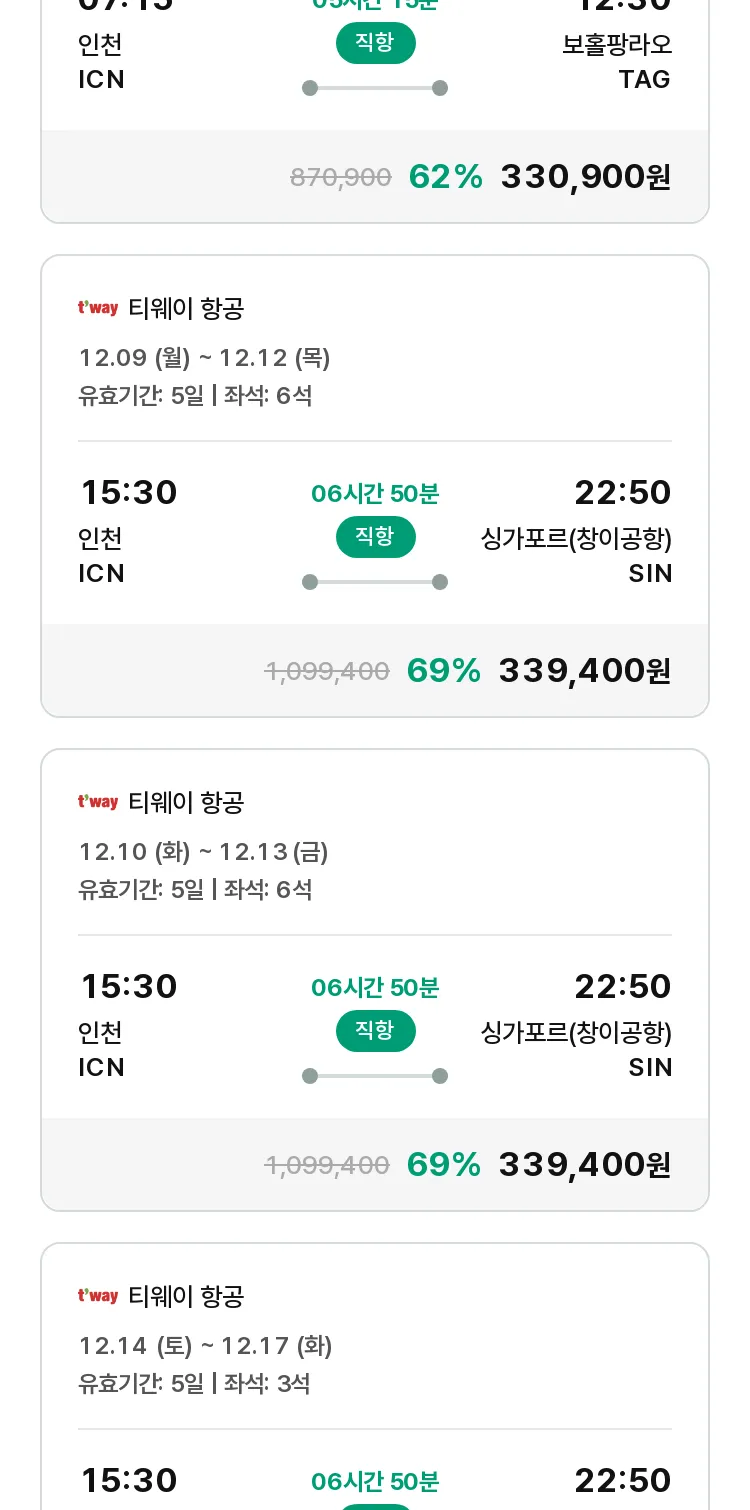Tap 직항 badge on 12.10 Singapore flight
The height and width of the screenshot is (1510, 750).
[375, 1031]
